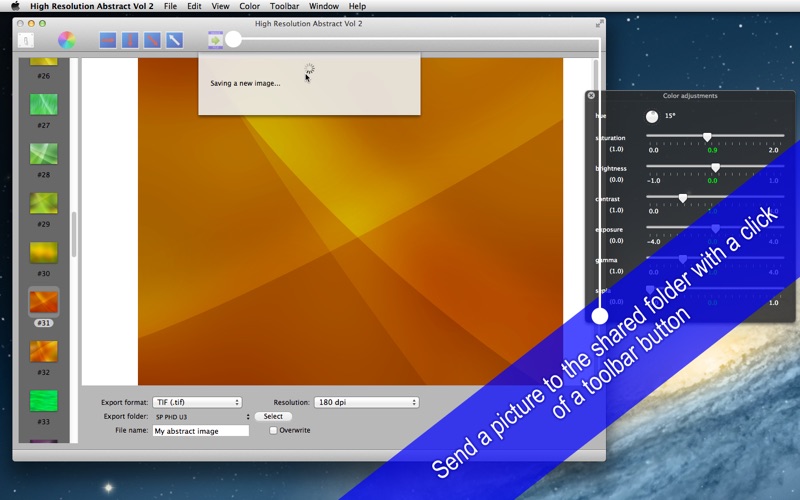Click the contrast slider handle

tap(683, 198)
